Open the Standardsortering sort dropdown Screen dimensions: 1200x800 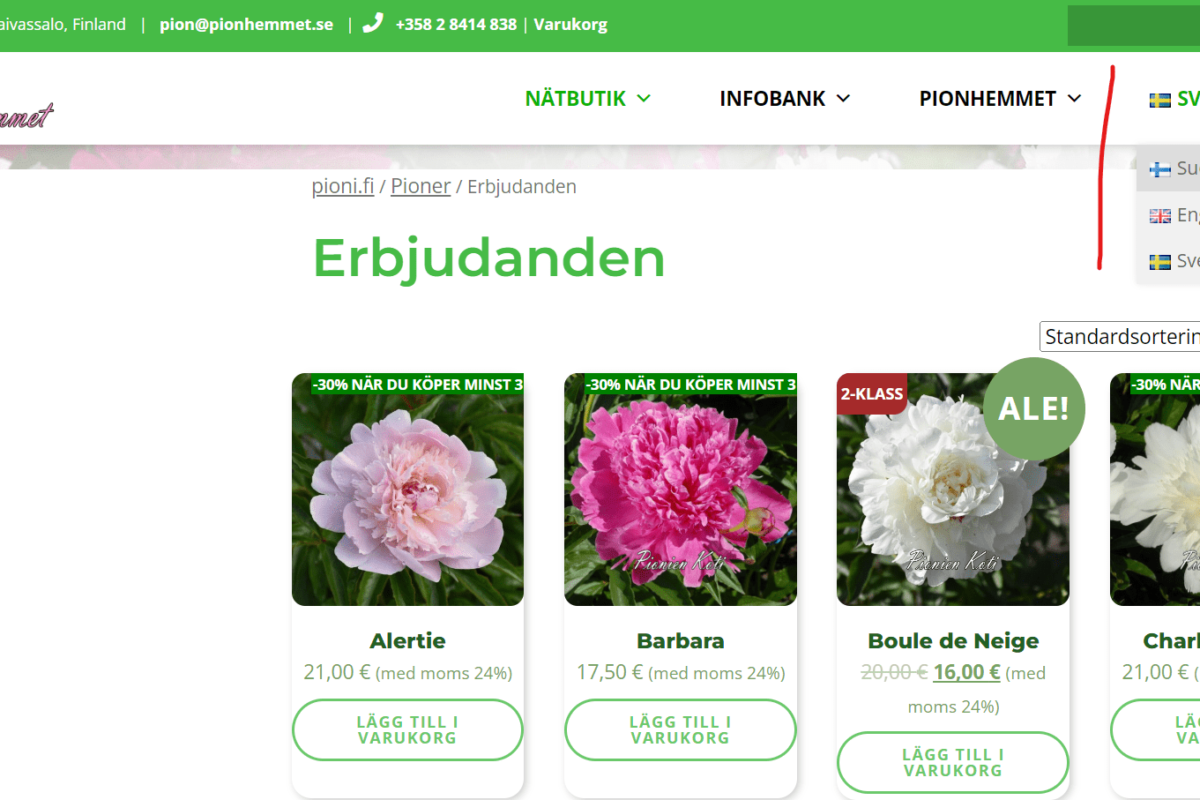pos(1119,337)
